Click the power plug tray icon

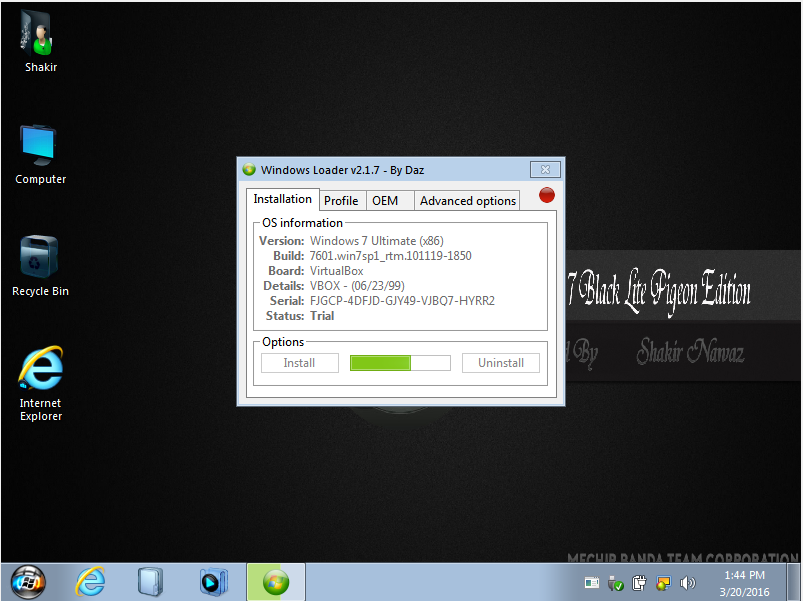pyautogui.click(x=639, y=583)
